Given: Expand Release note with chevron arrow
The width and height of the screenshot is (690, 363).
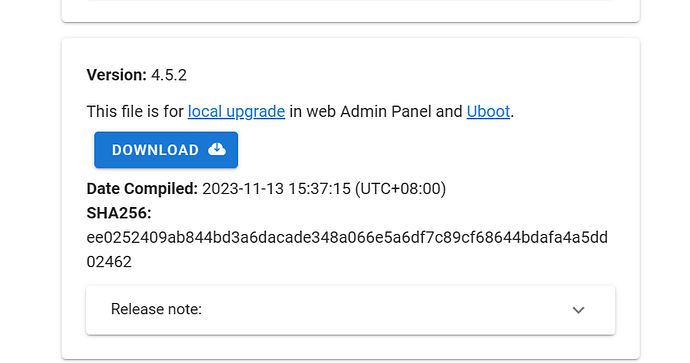Looking at the screenshot, I should pos(578,310).
